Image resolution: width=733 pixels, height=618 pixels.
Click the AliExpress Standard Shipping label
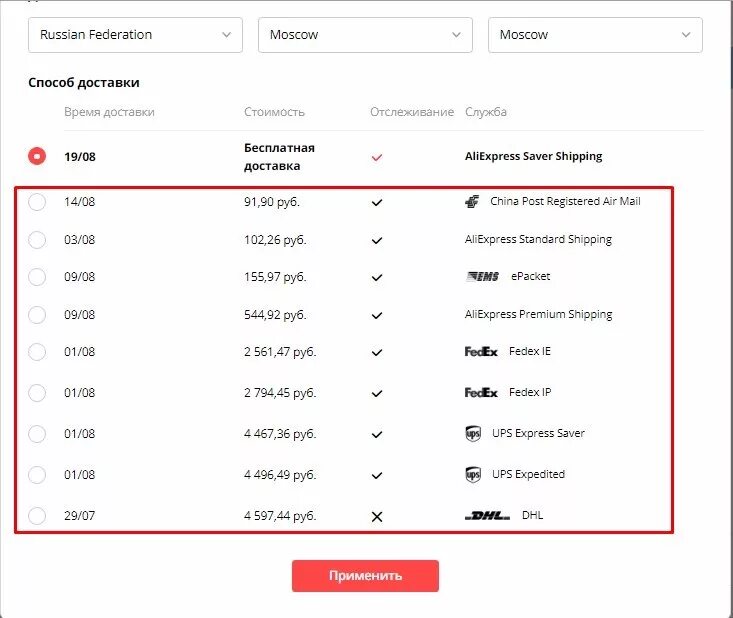[x=538, y=240]
